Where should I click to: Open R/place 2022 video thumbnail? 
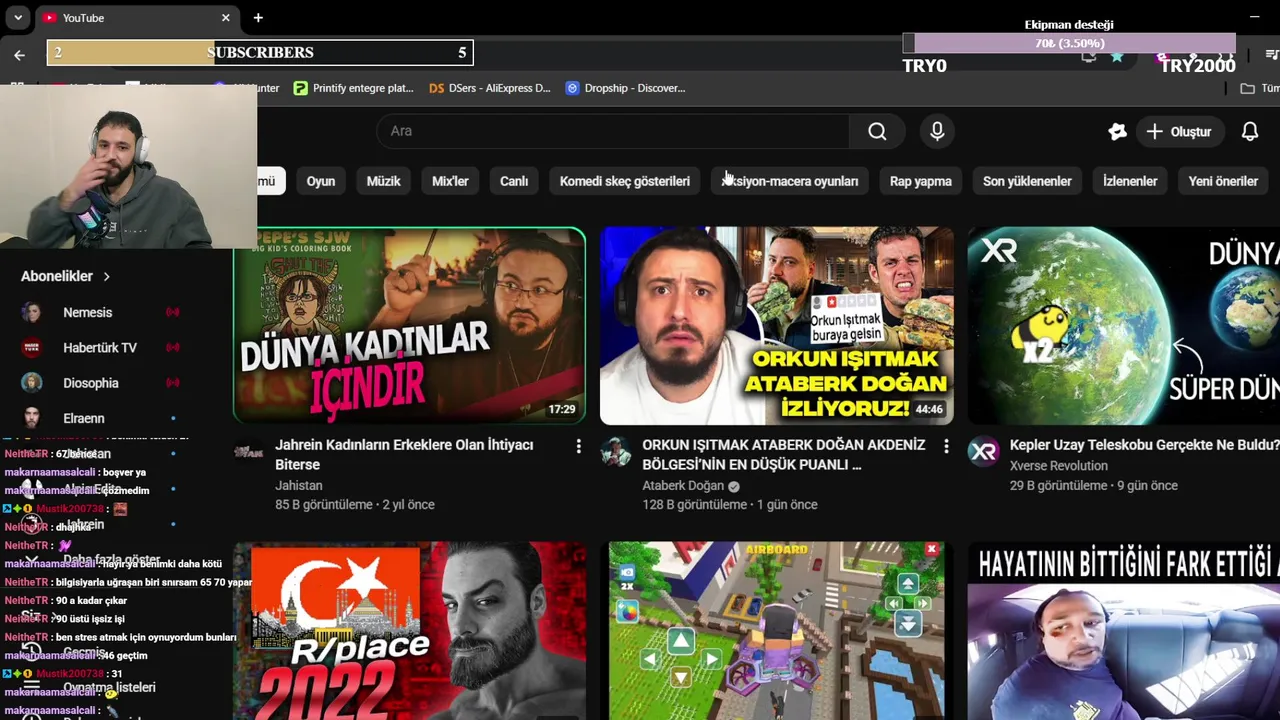(409, 631)
